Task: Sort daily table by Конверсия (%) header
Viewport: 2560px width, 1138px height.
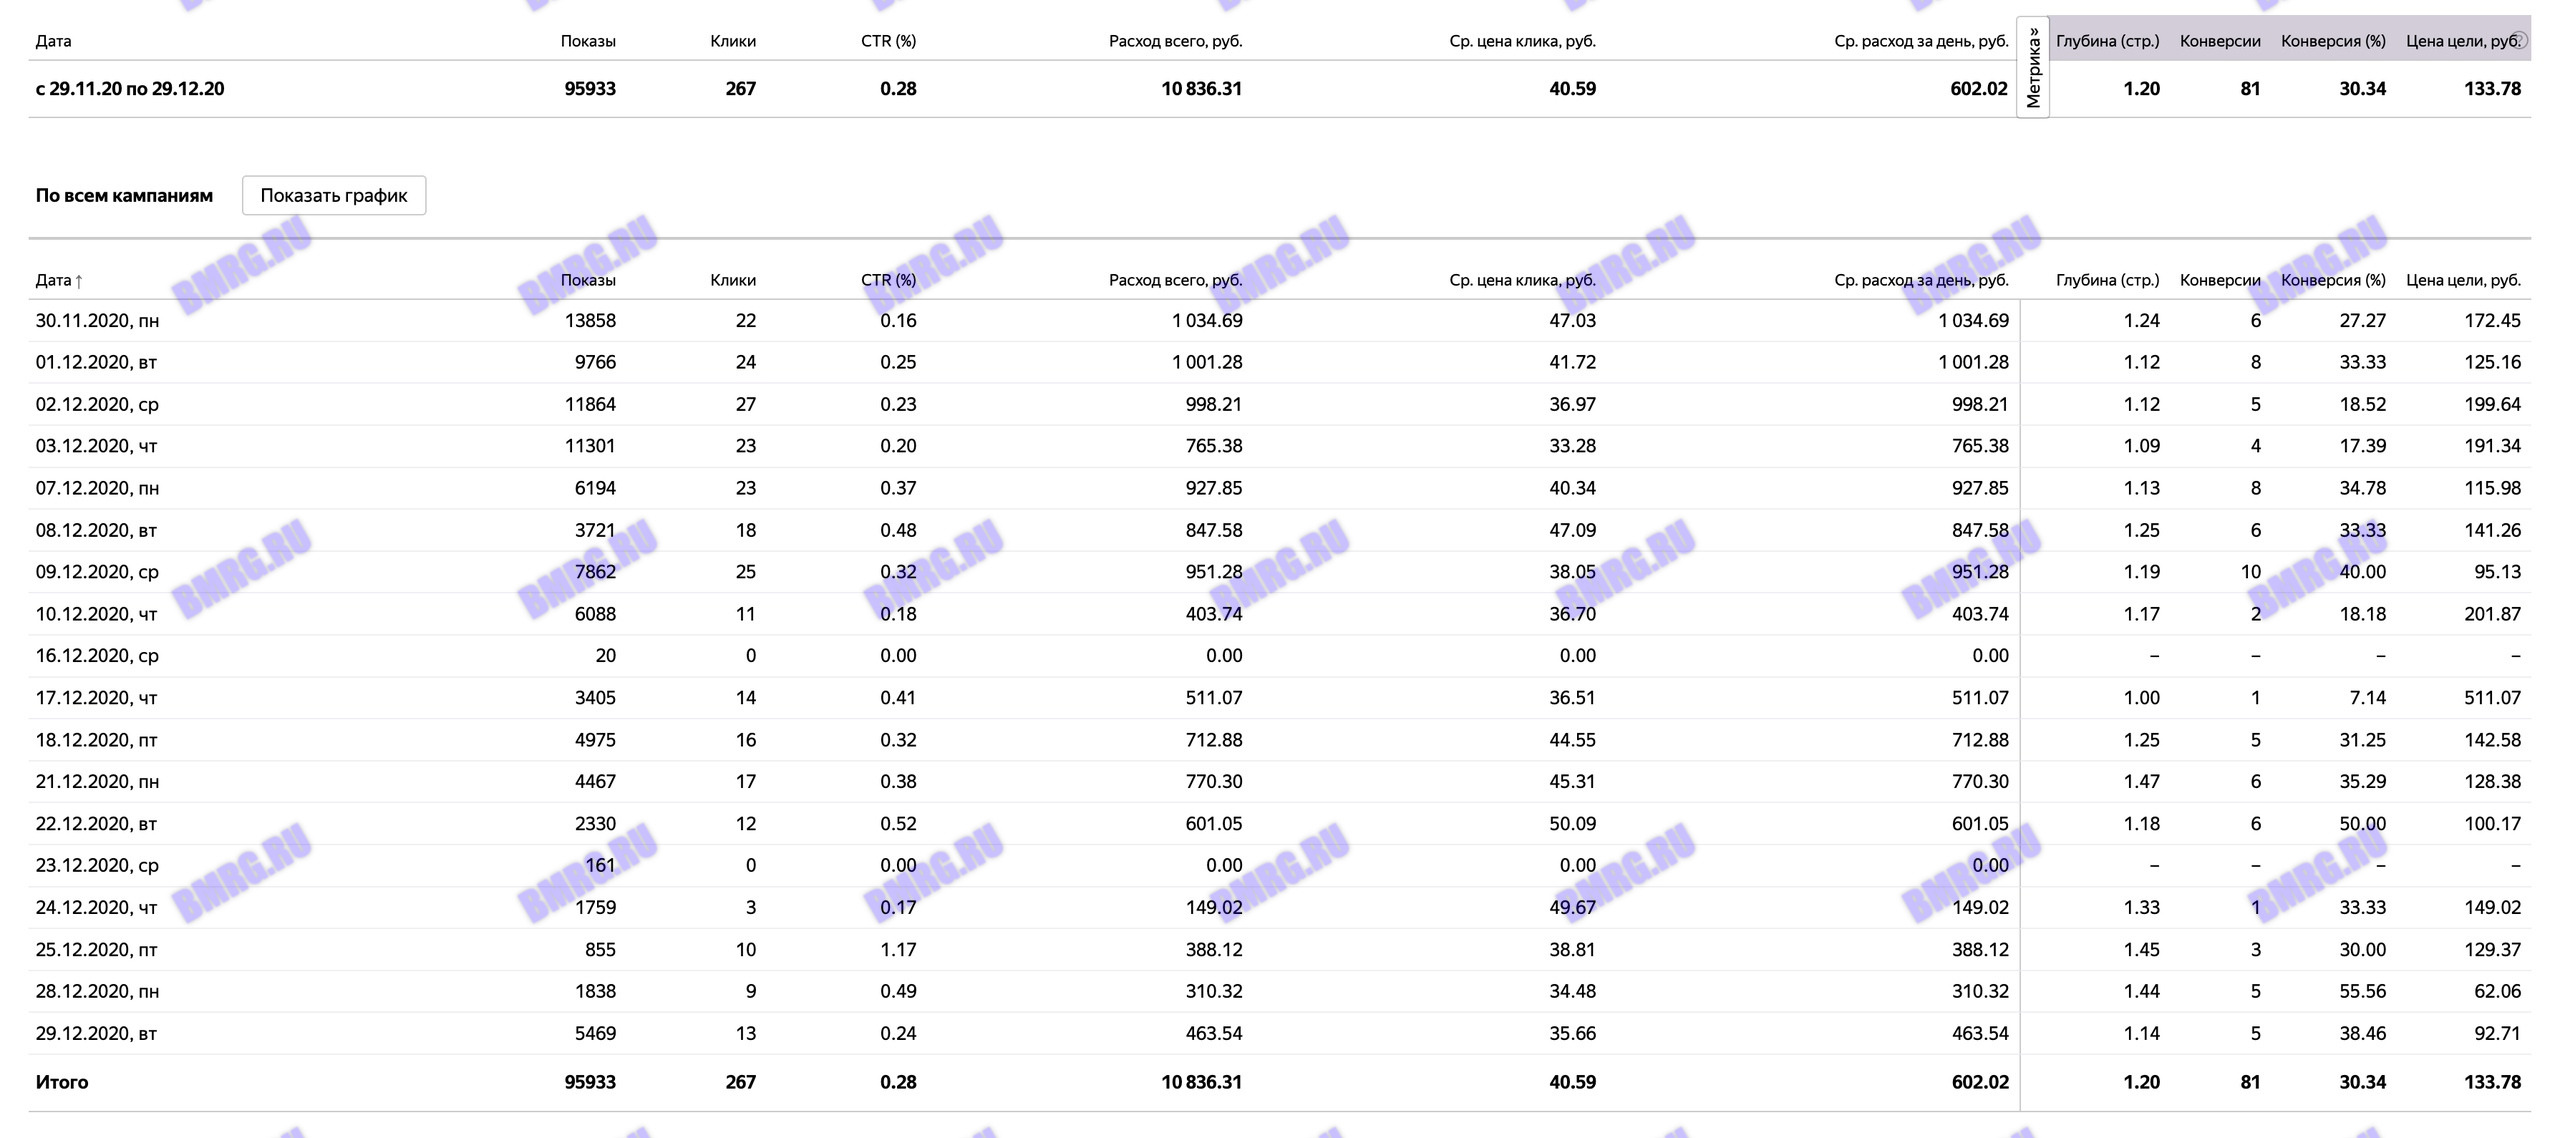Action: coord(2333,280)
